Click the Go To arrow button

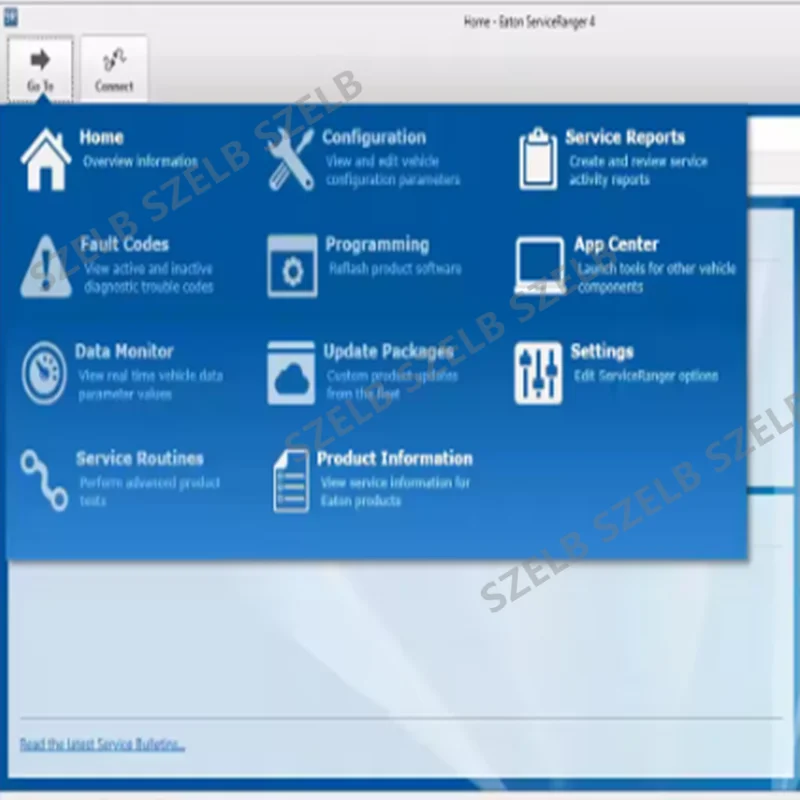coord(40,69)
